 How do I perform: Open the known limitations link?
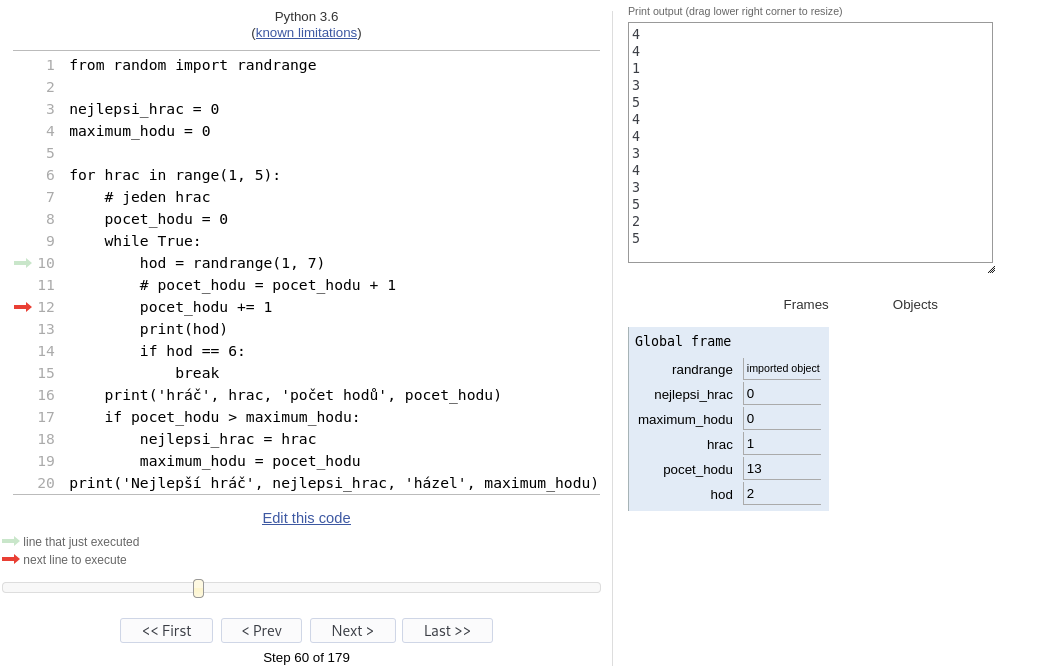click(x=306, y=32)
